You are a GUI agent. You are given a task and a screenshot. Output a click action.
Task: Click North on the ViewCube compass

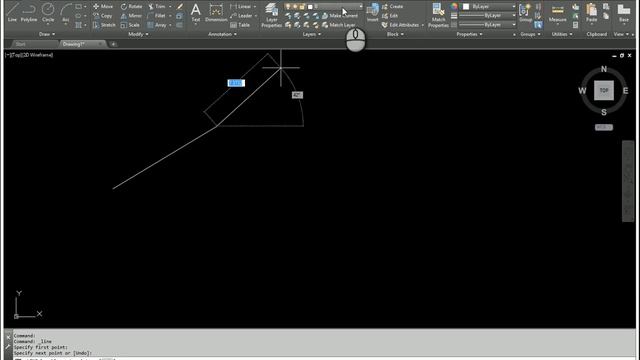pos(604,69)
